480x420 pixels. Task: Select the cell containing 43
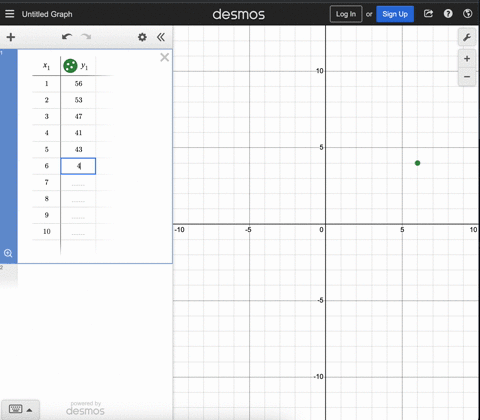pyautogui.click(x=78, y=149)
